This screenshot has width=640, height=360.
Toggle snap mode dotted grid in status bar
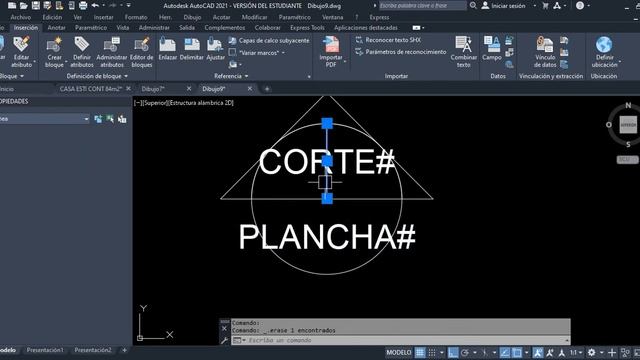432,352
